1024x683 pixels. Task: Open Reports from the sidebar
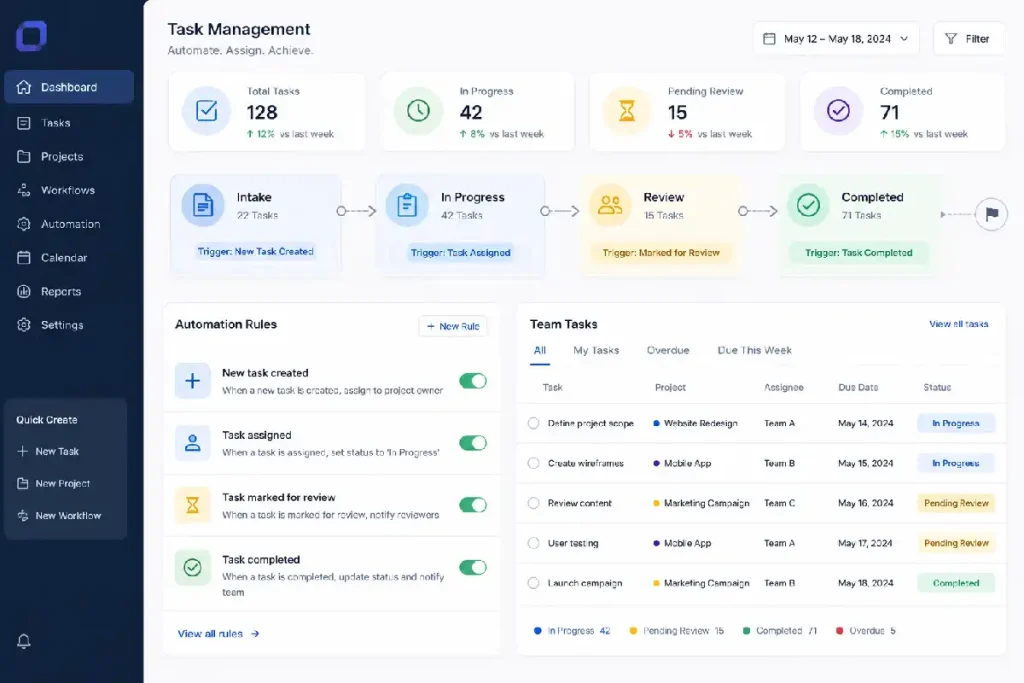[x=69, y=291]
